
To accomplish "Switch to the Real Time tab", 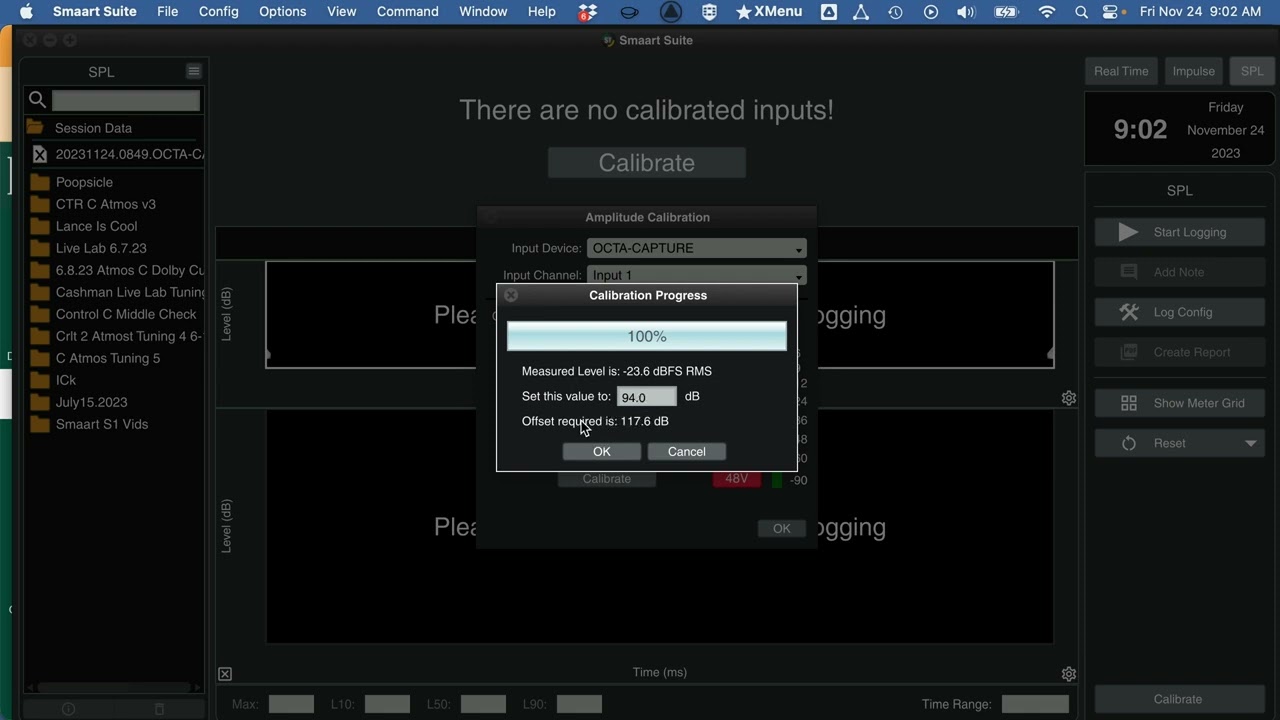I will (1121, 71).
